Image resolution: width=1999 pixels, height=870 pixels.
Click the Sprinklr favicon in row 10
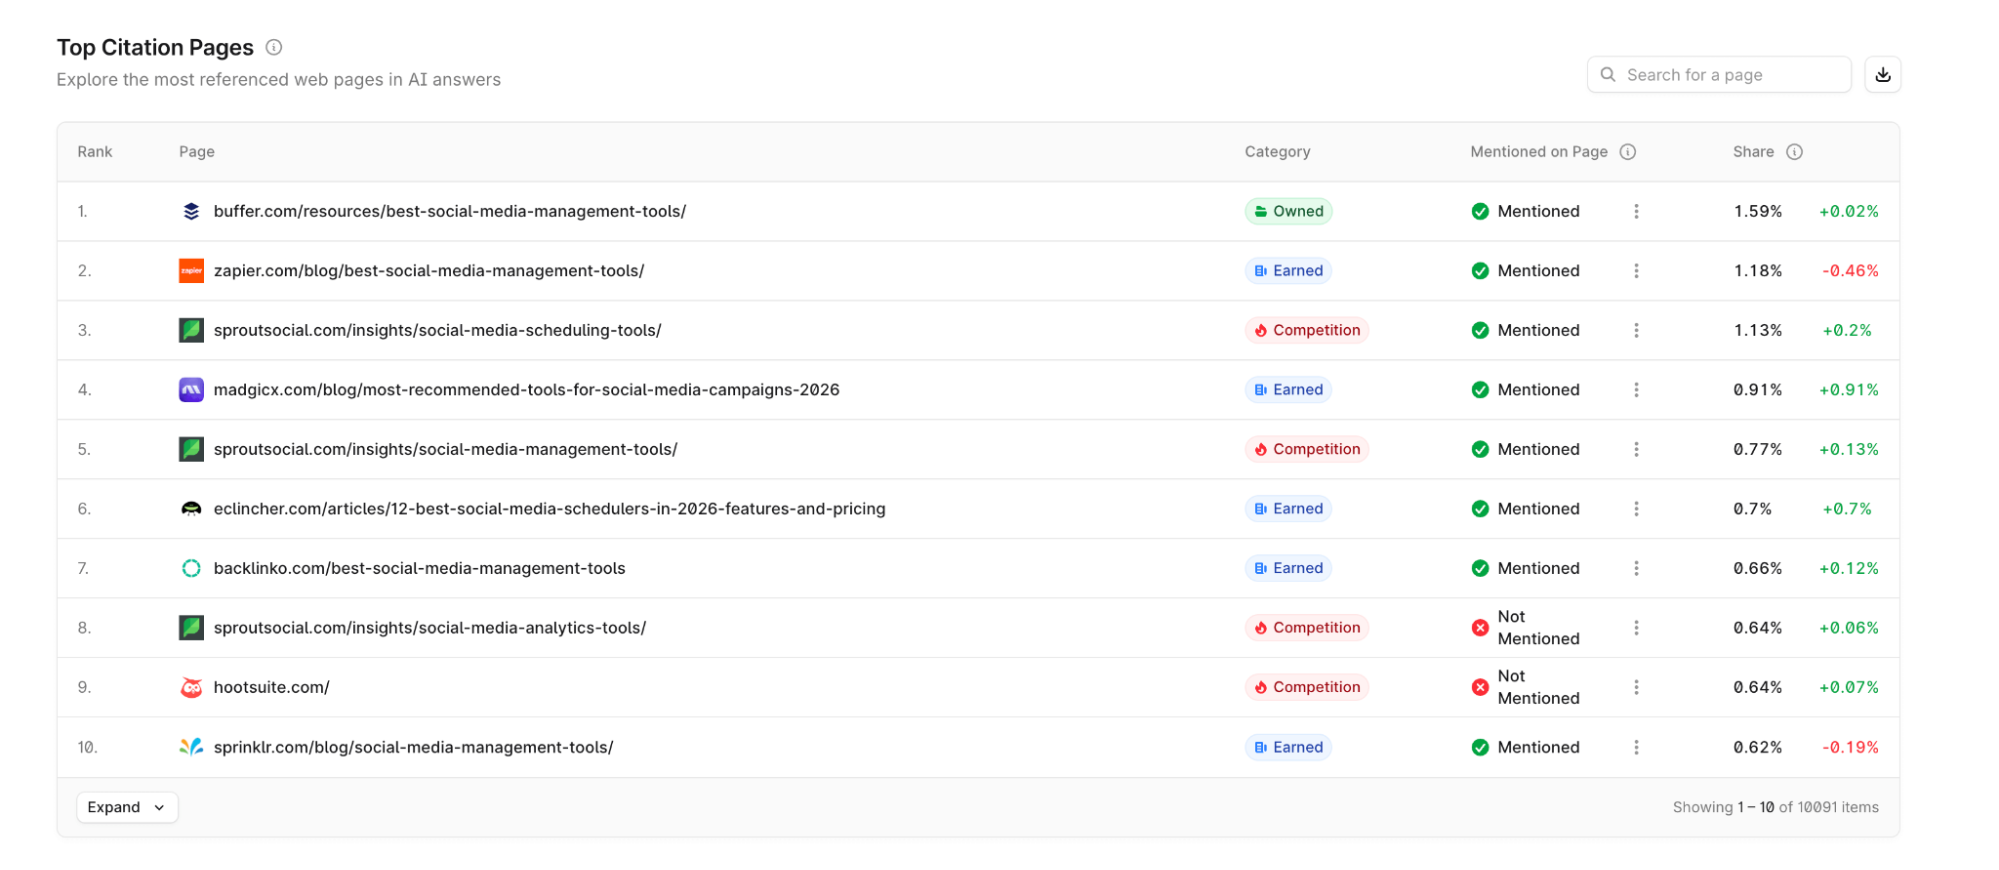coord(191,747)
